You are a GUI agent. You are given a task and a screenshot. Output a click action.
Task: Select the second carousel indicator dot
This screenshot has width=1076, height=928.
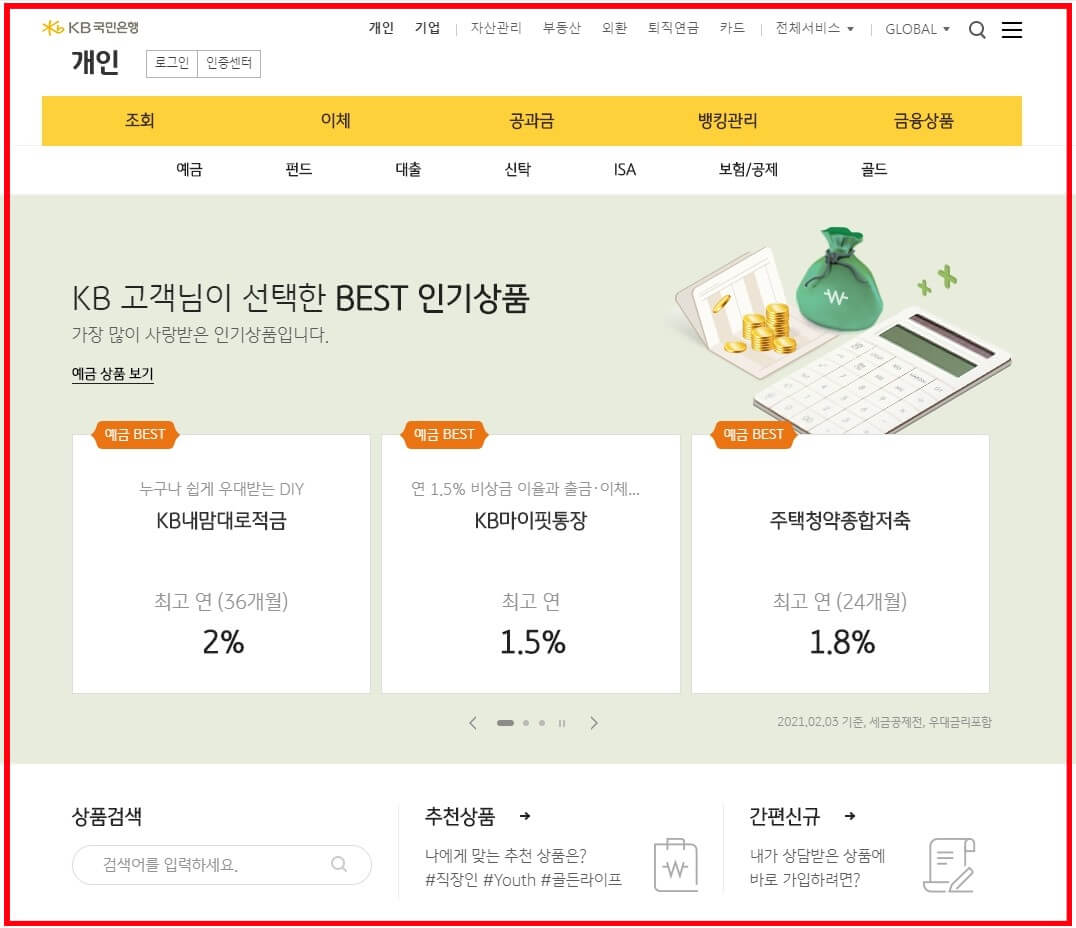pos(524,722)
